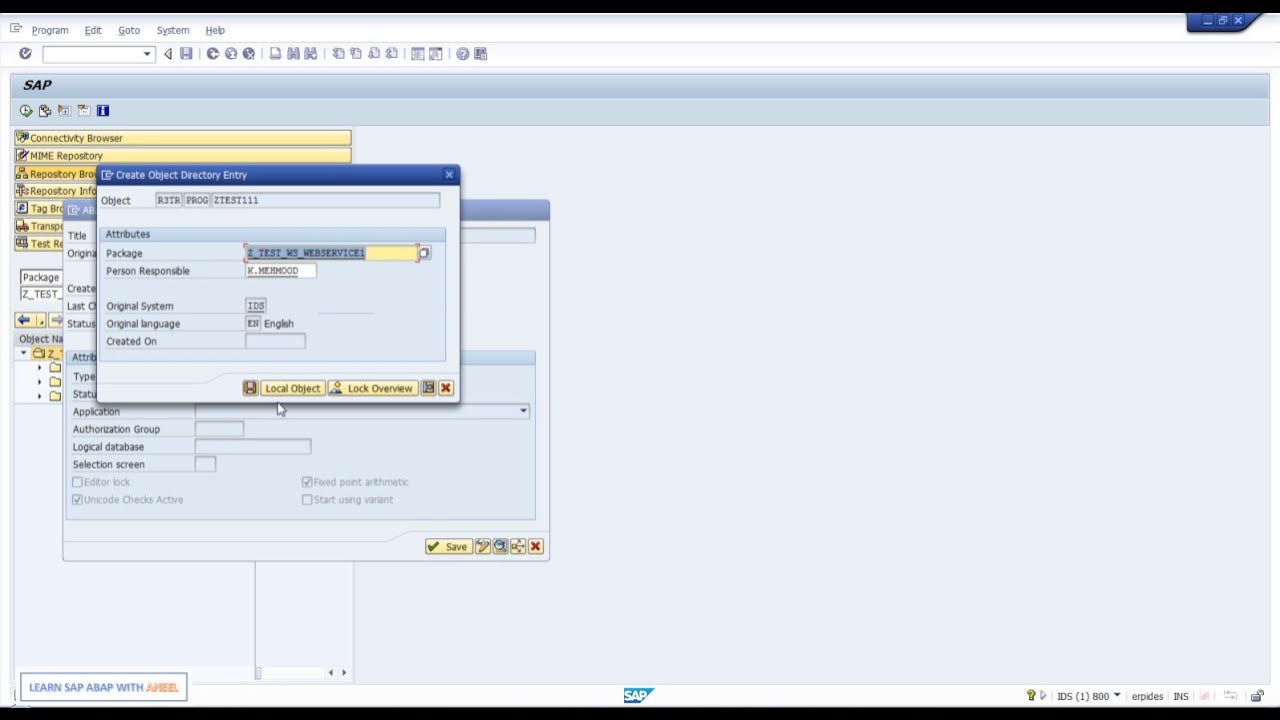
Task: Click the yellow question mark status bar icon
Action: pos(1031,695)
